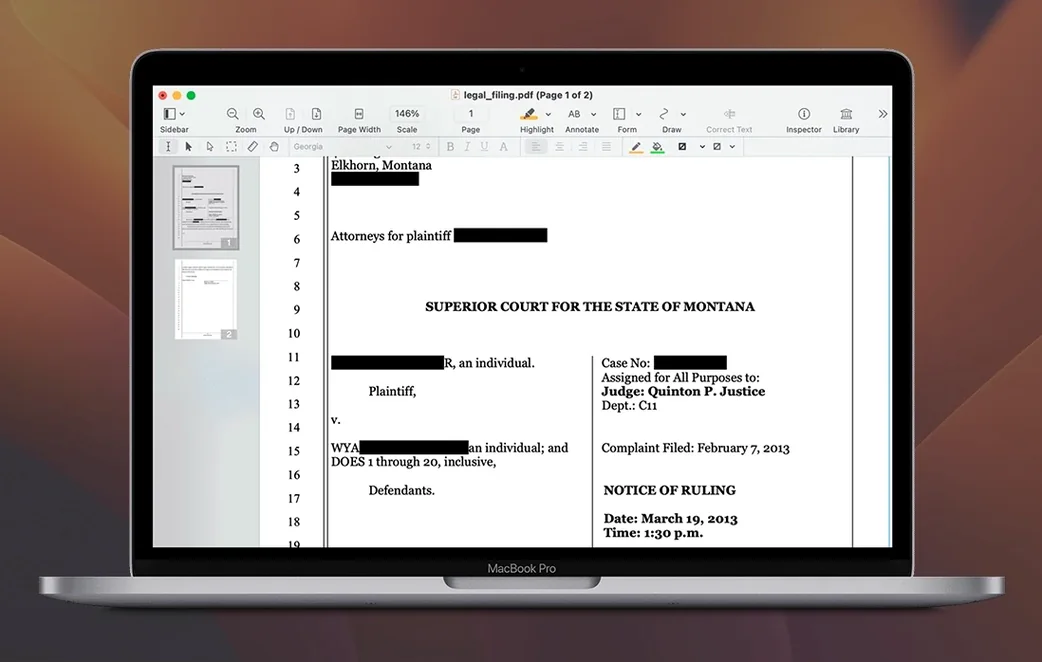Image resolution: width=1042 pixels, height=662 pixels.
Task: Open the first line style dropdown arrow
Action: click(702, 147)
